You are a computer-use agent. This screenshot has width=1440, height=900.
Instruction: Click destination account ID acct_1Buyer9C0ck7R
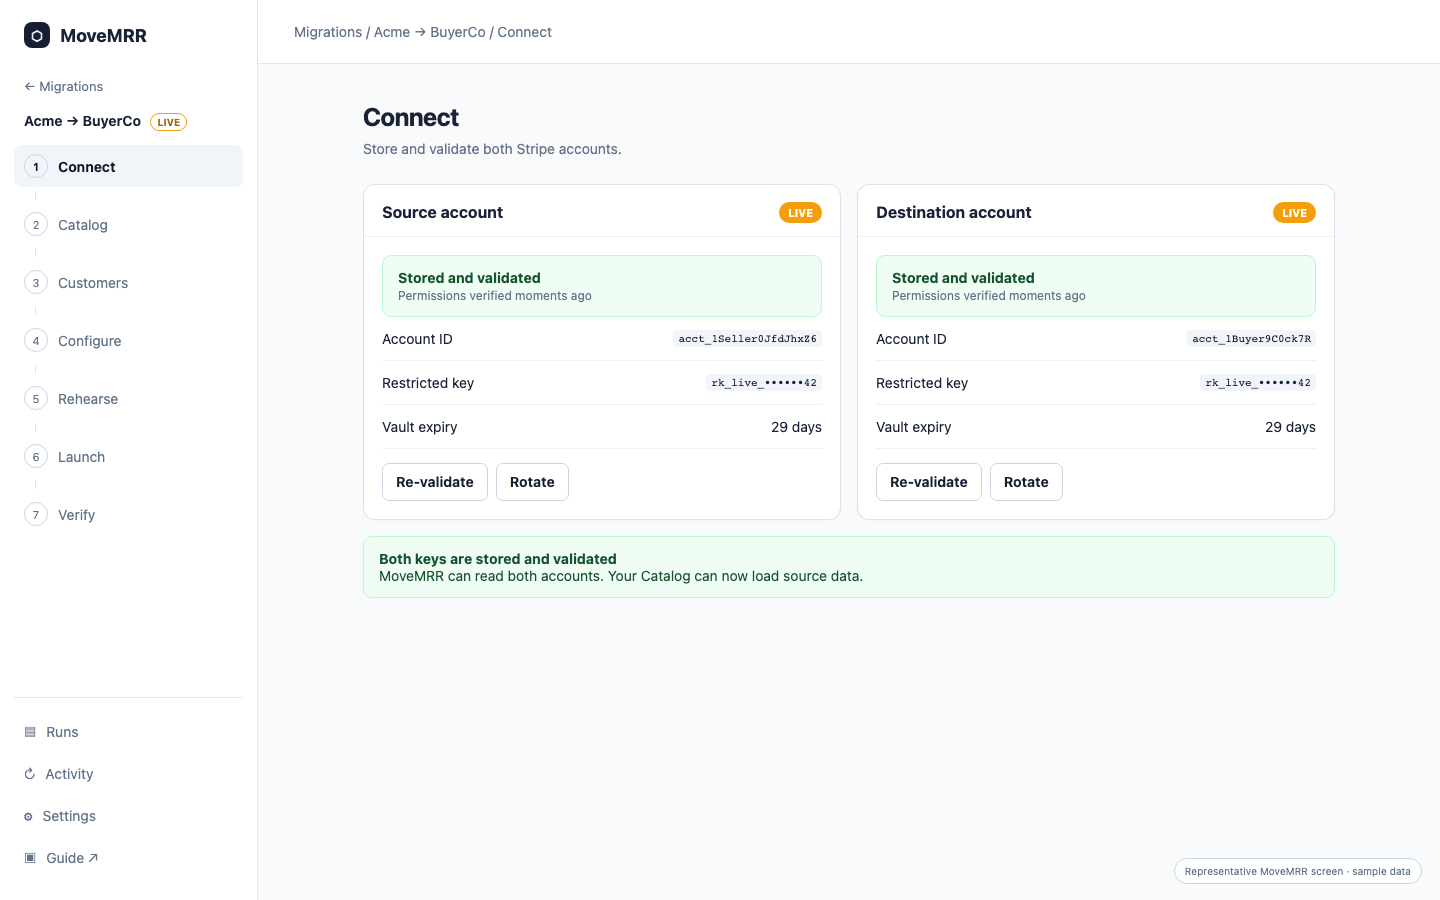(1251, 339)
